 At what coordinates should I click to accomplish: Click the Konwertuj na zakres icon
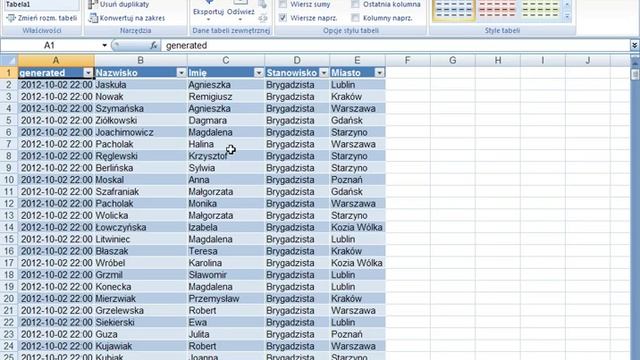(93, 18)
